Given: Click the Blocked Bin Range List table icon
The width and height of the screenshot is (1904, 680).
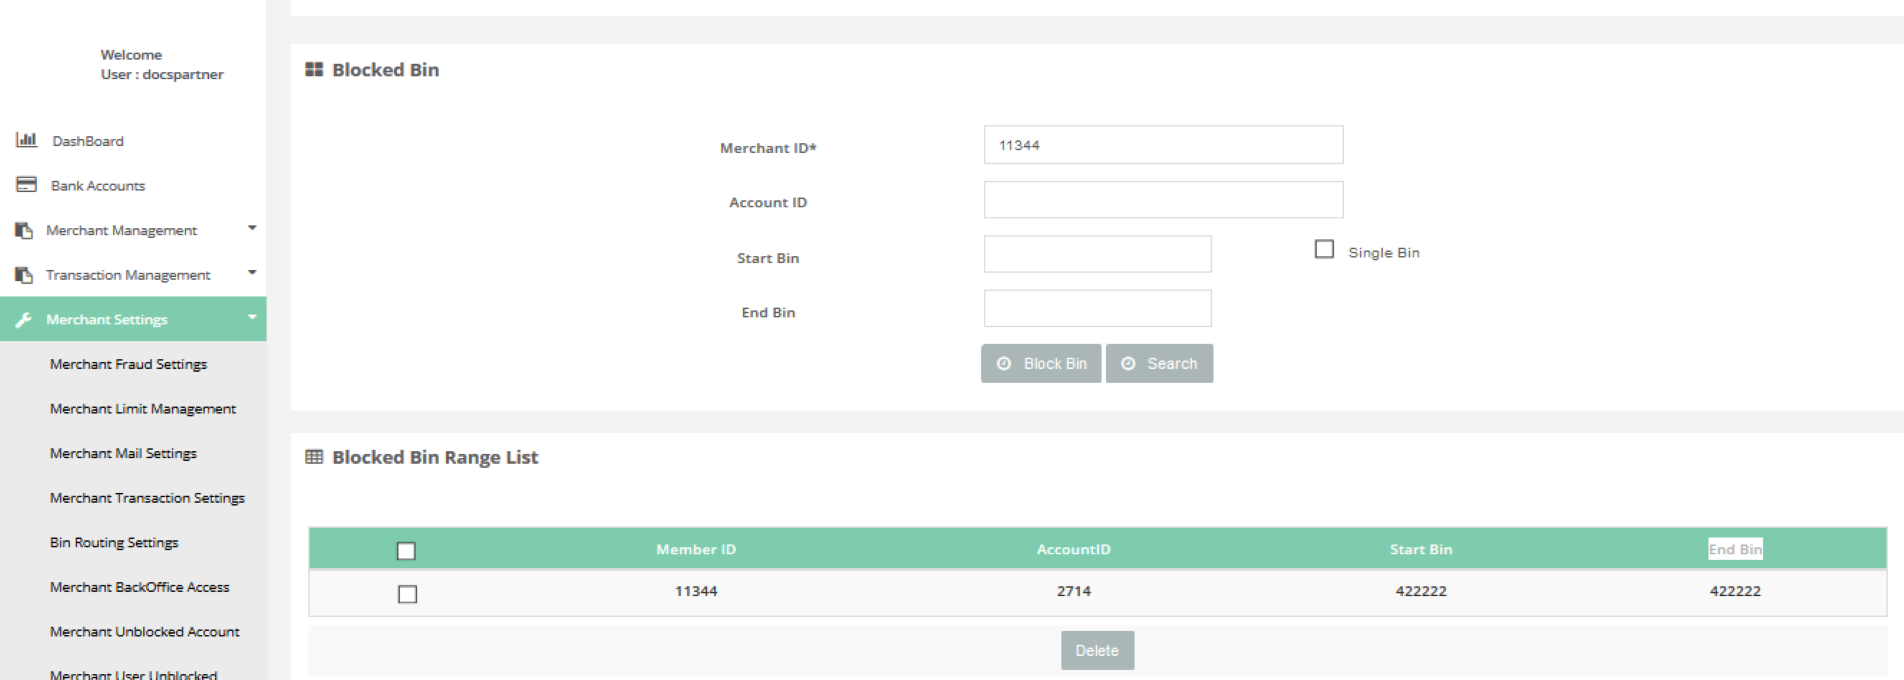Looking at the screenshot, I should (314, 457).
